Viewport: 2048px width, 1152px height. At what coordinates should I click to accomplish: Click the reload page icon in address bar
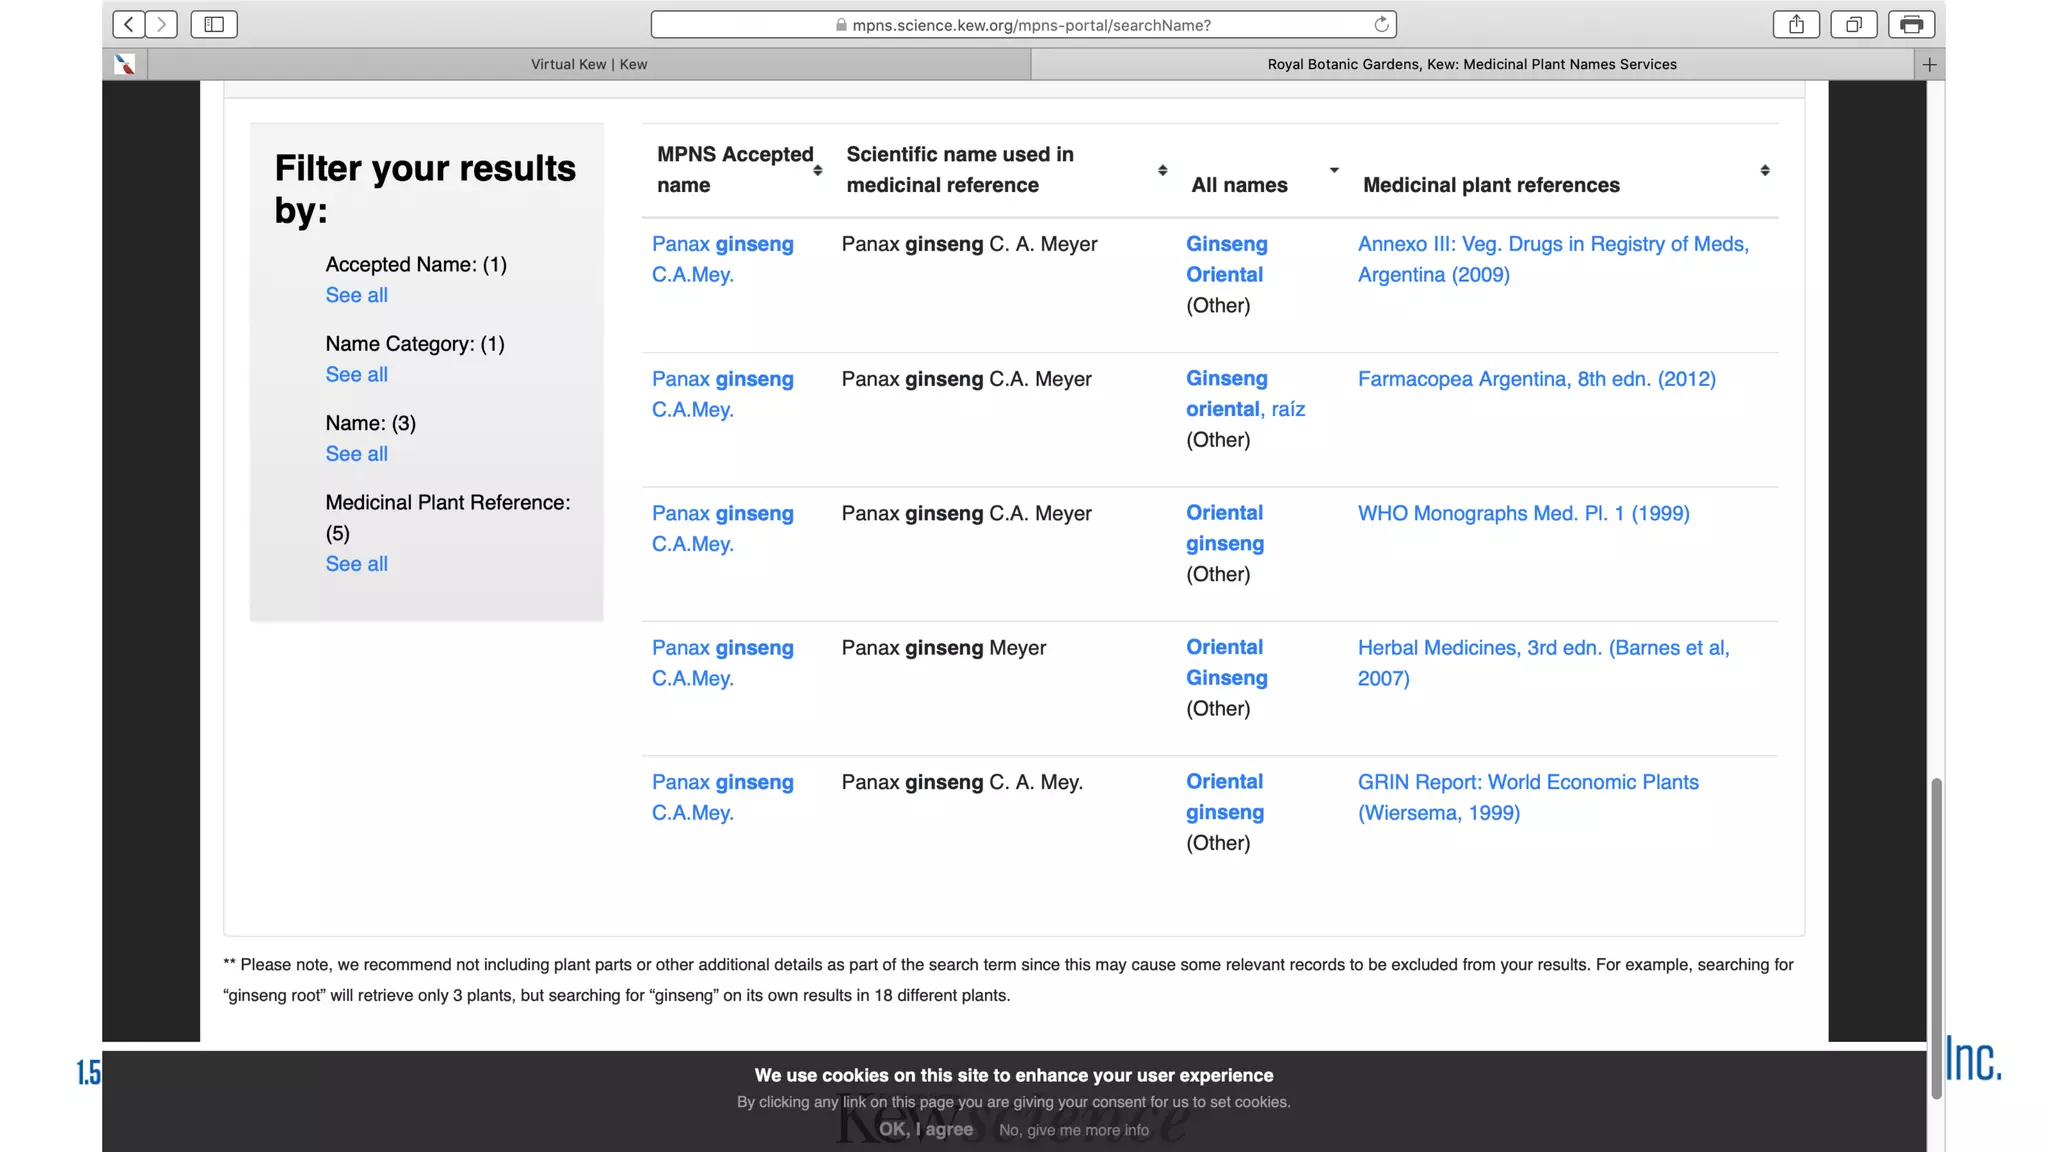pos(1381,24)
